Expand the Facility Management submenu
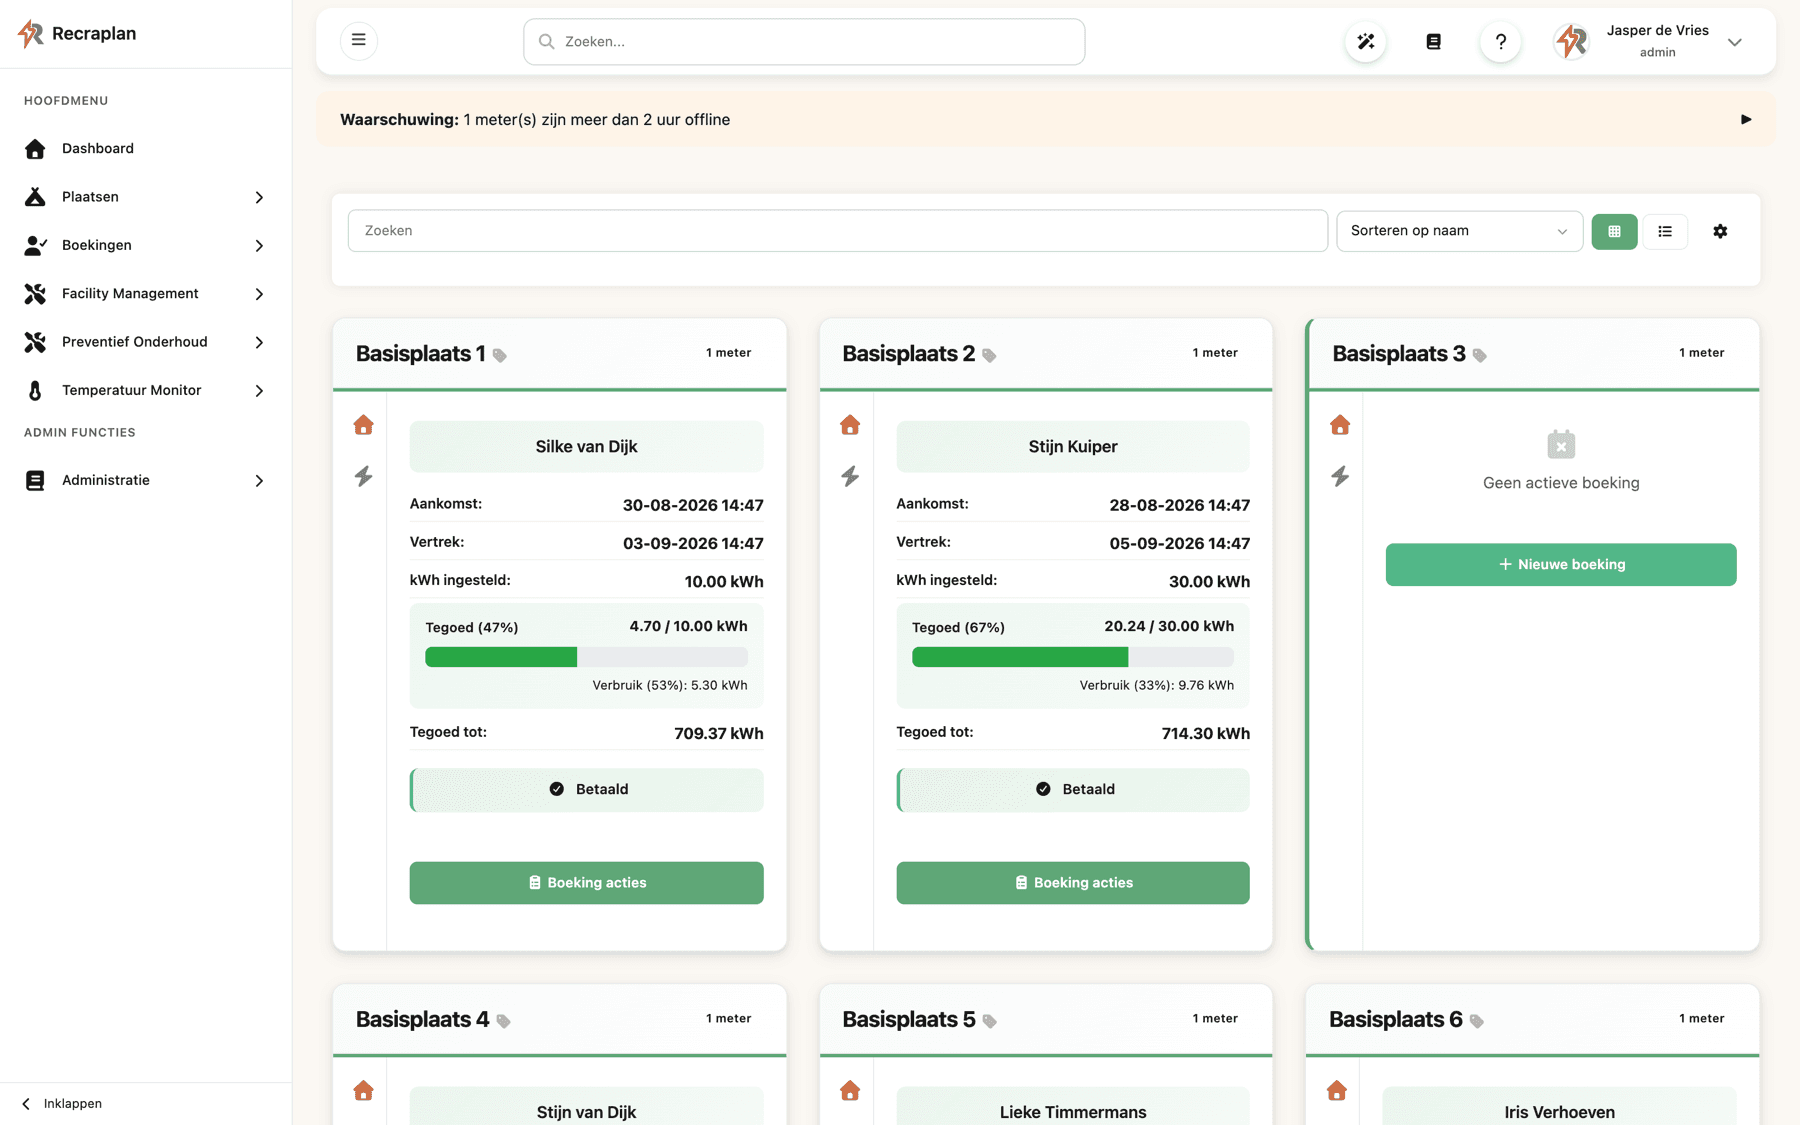The width and height of the screenshot is (1800, 1125). (x=259, y=294)
